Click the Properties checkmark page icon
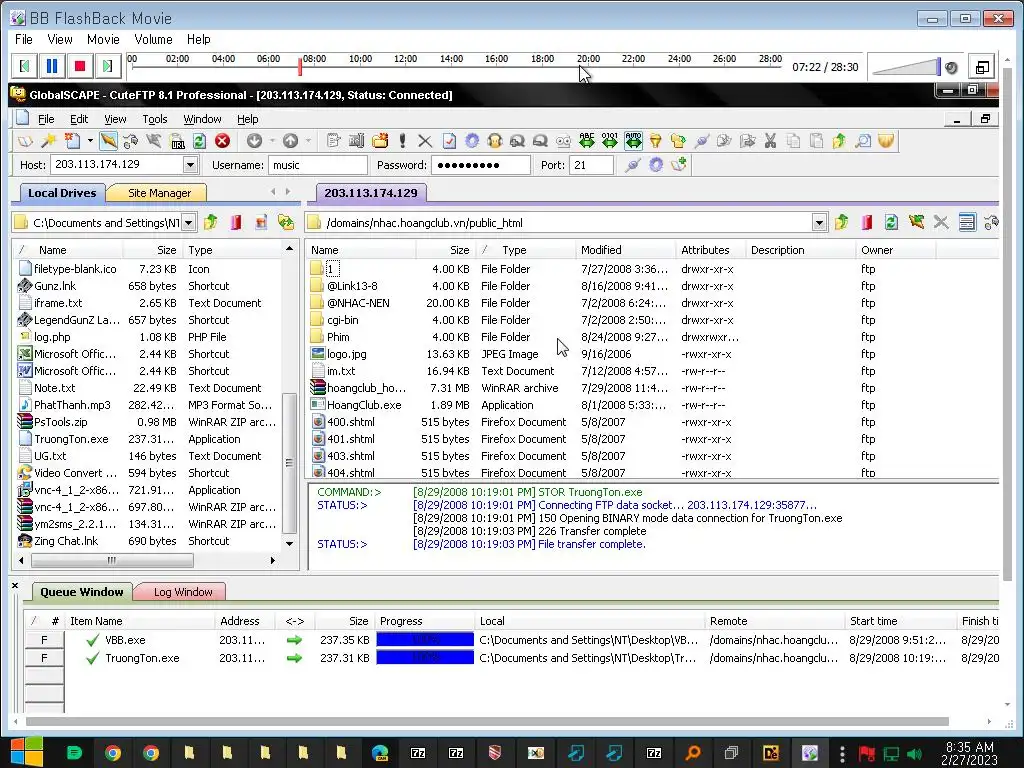 (449, 141)
